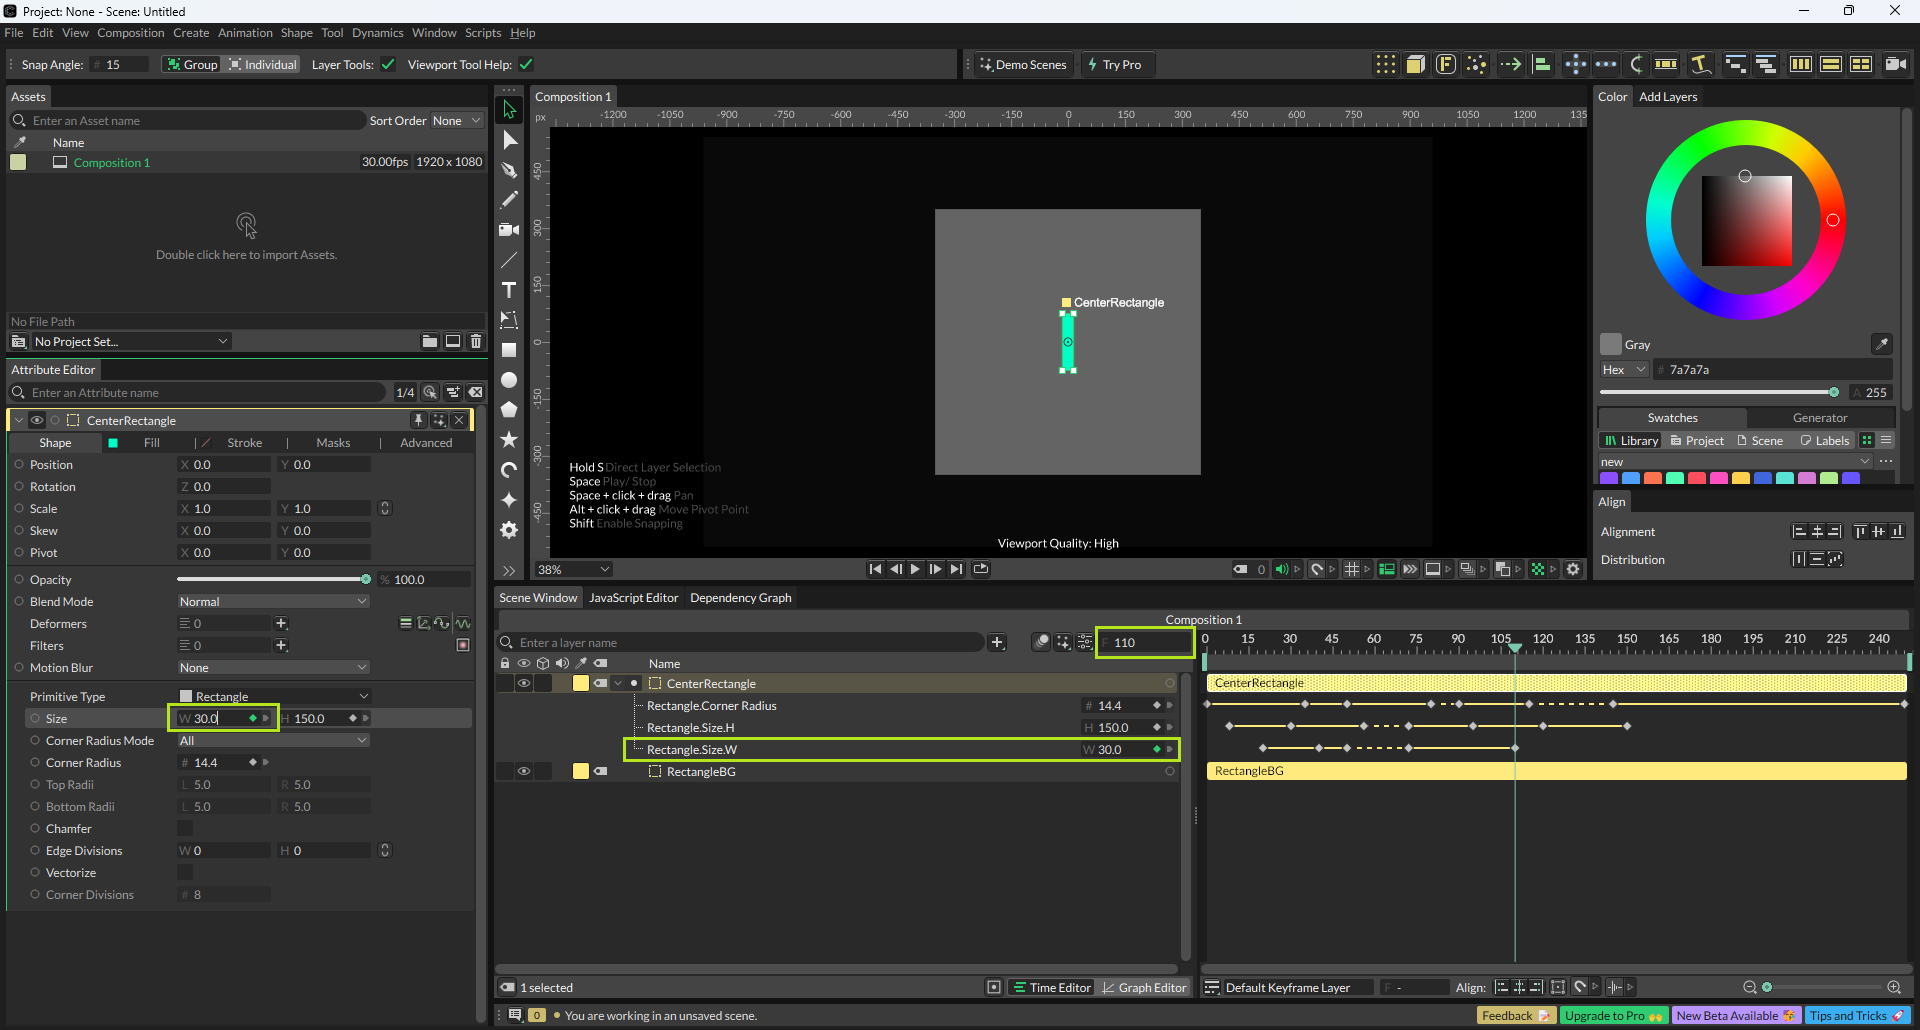Click the Play button in viewport
1920x1030 pixels.
coord(915,569)
